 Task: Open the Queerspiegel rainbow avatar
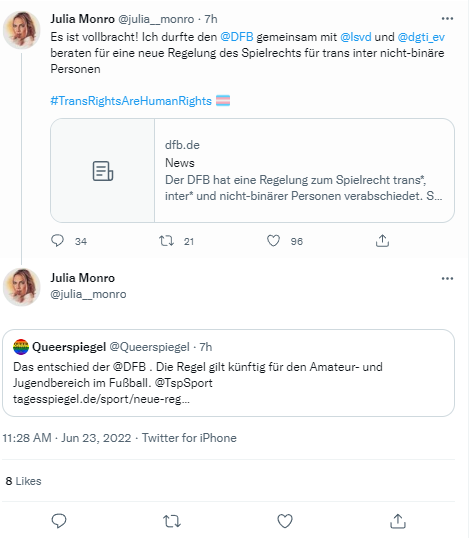21,347
